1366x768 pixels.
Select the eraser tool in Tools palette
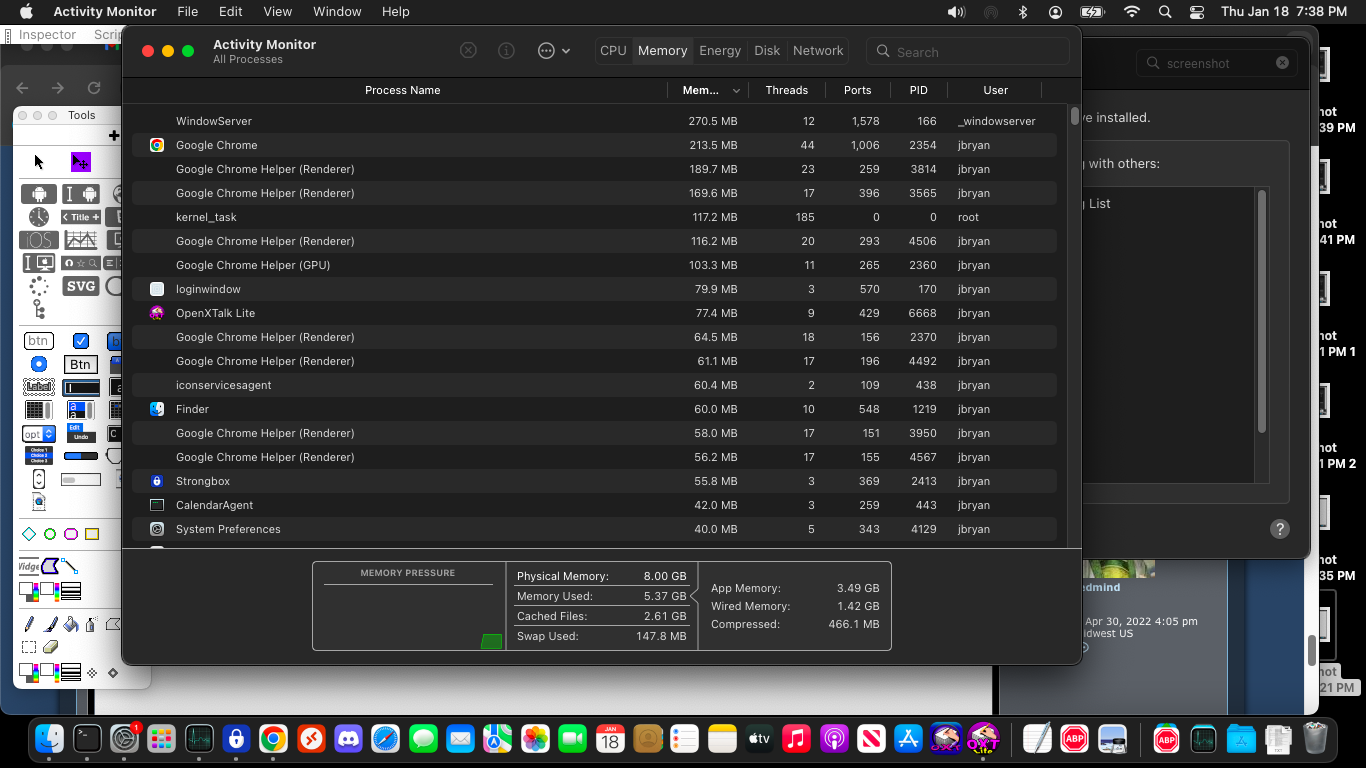51,647
